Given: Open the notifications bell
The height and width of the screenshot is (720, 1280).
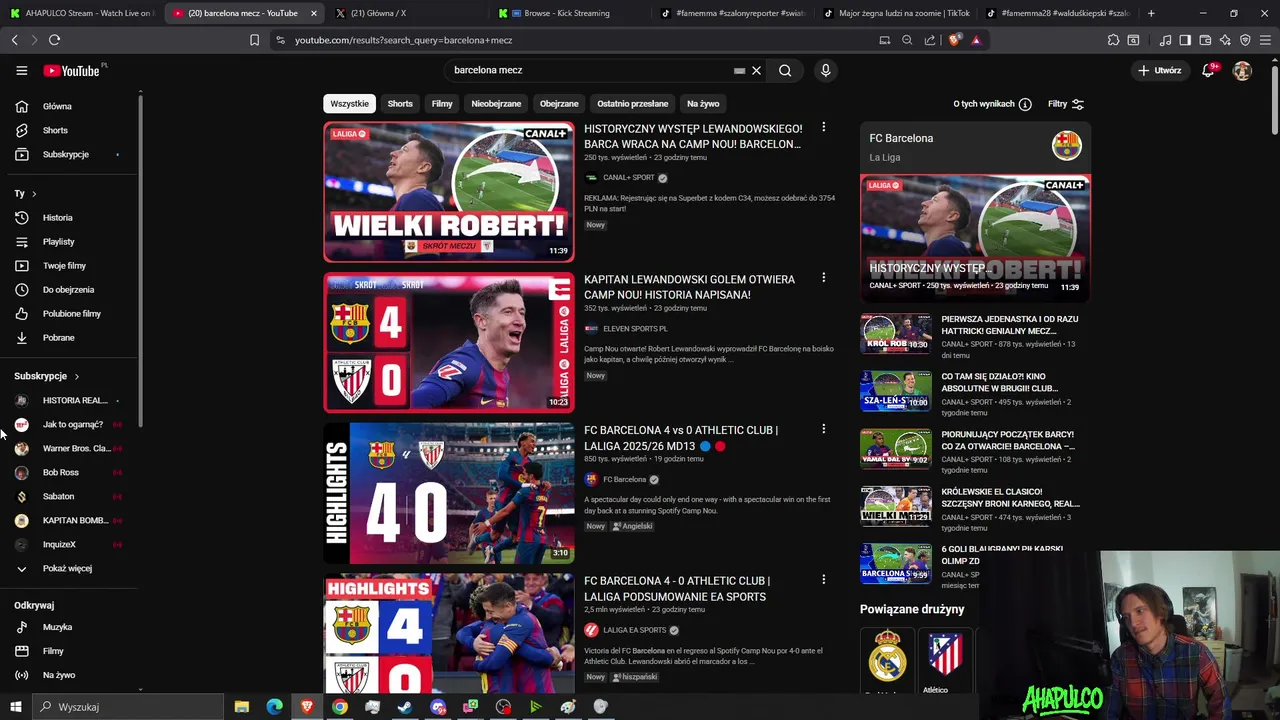Looking at the screenshot, I should click(x=1208, y=71).
